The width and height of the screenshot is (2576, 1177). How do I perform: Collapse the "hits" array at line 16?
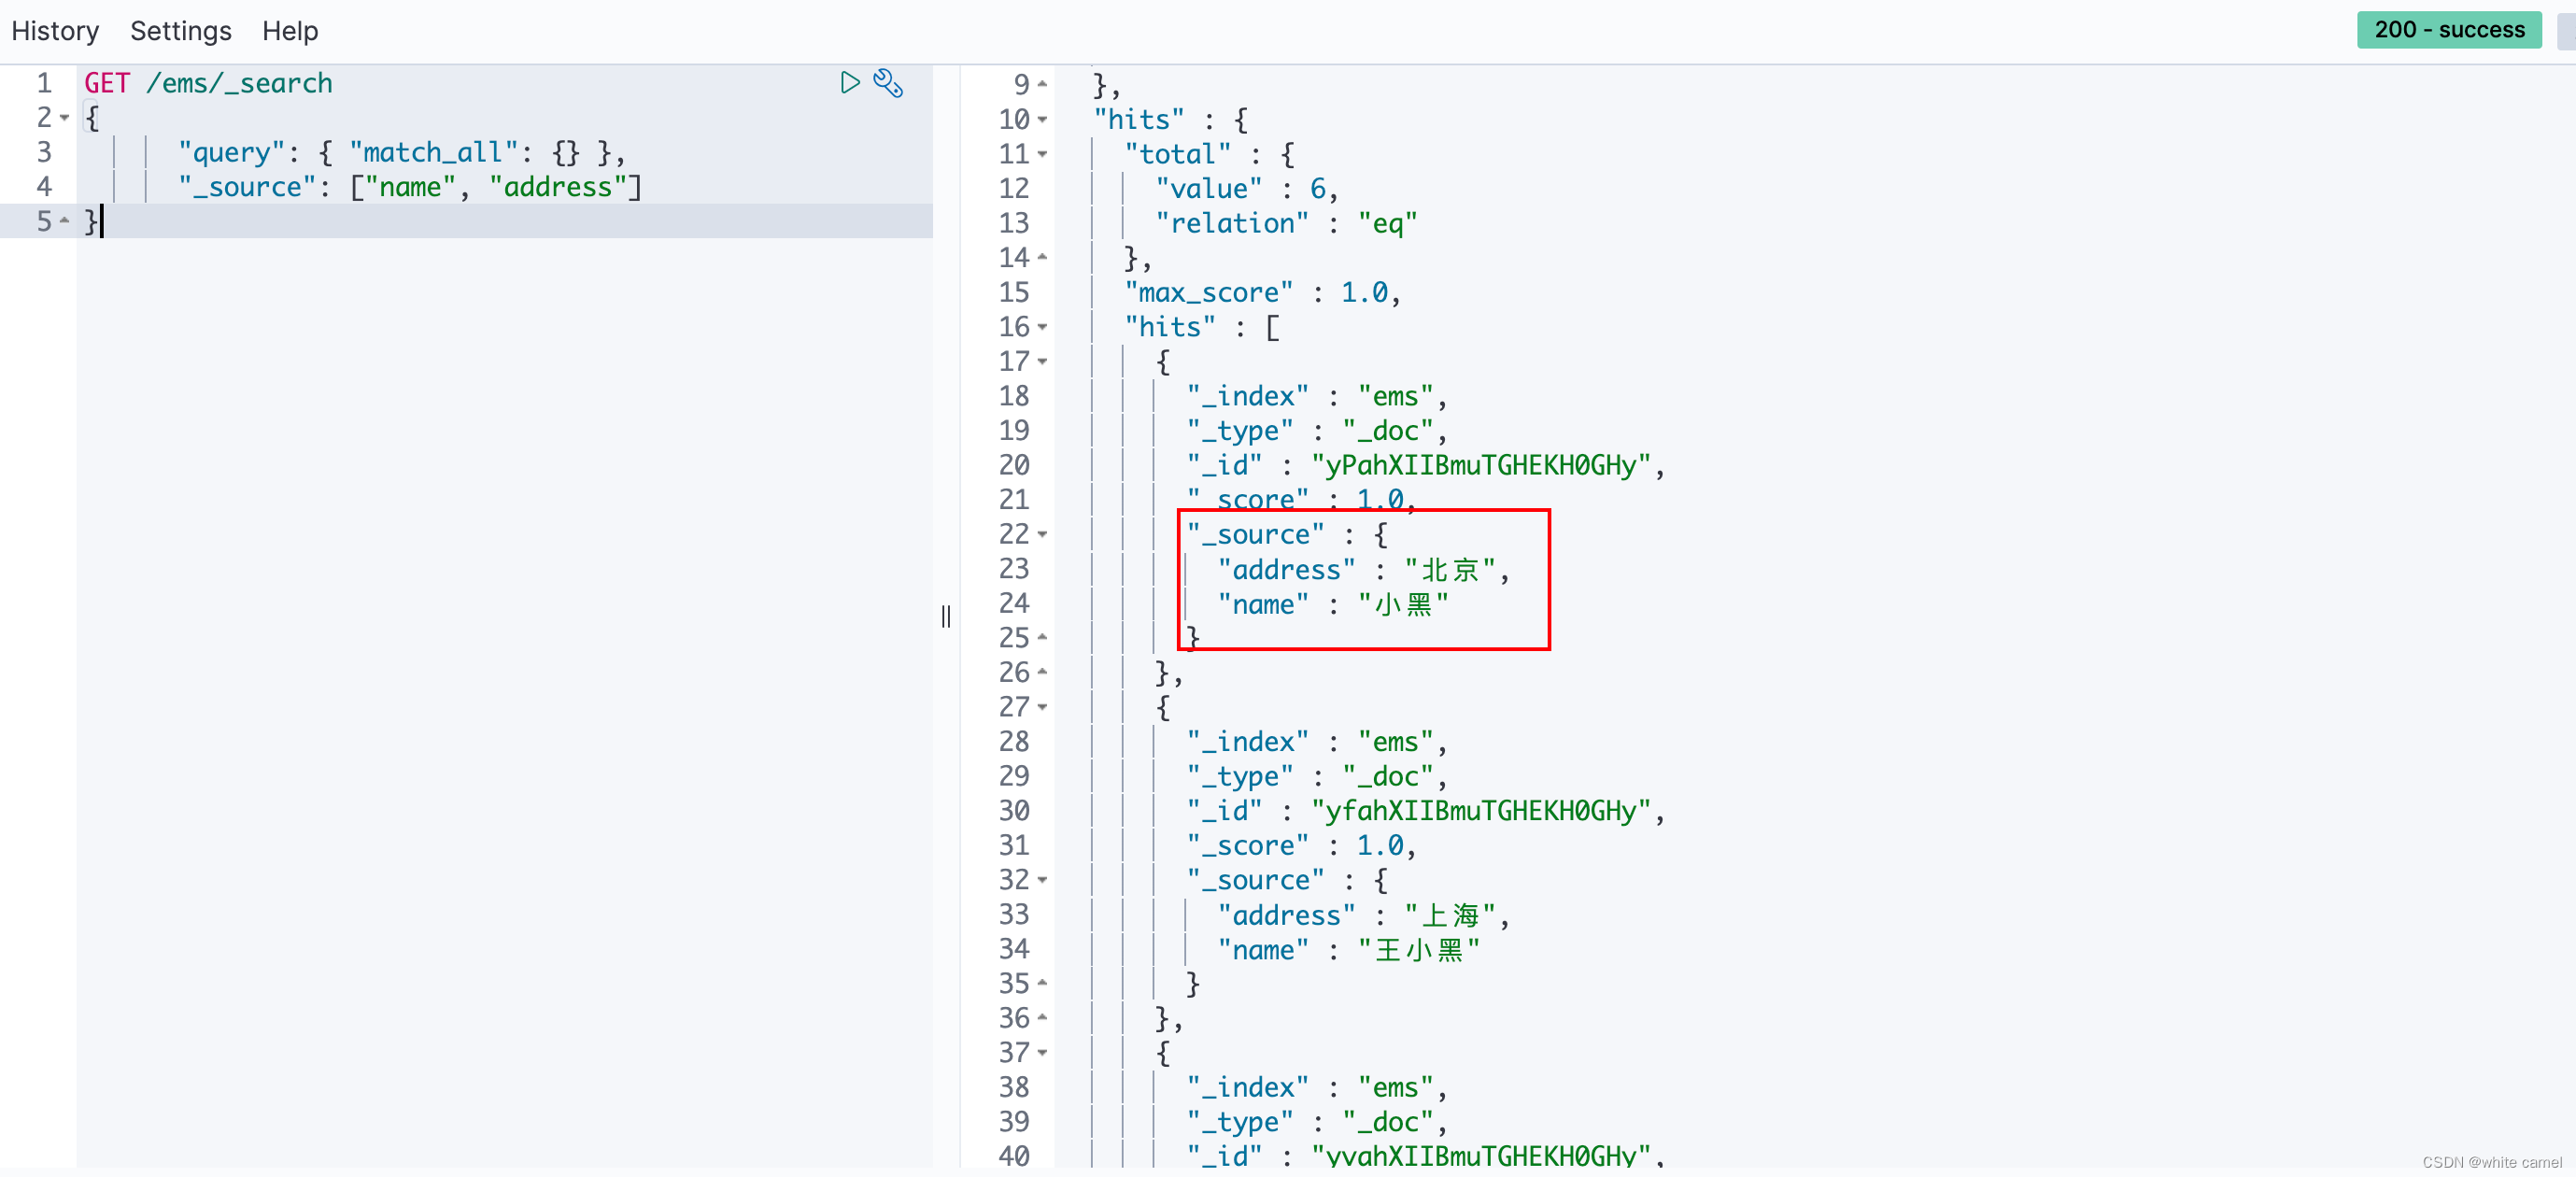coord(1042,327)
